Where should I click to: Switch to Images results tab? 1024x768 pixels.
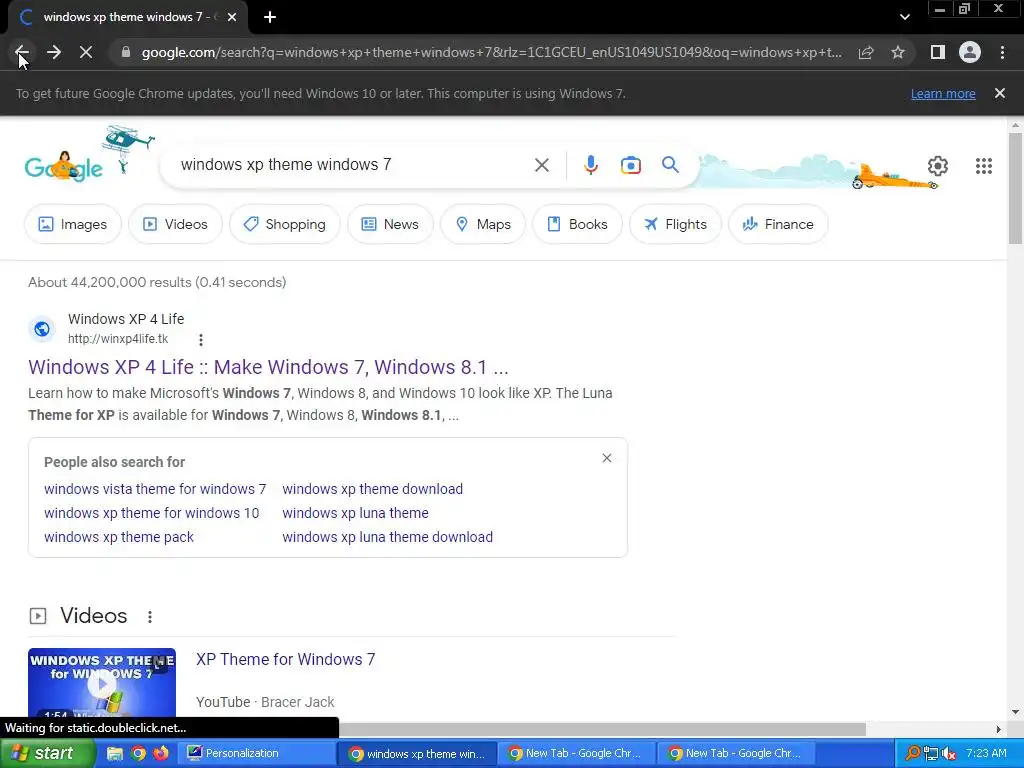pyautogui.click(x=72, y=224)
